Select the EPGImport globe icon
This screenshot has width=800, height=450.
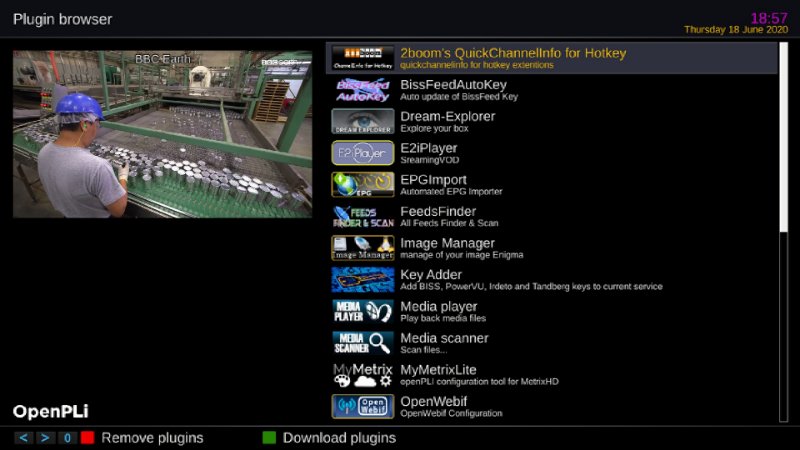[363, 185]
